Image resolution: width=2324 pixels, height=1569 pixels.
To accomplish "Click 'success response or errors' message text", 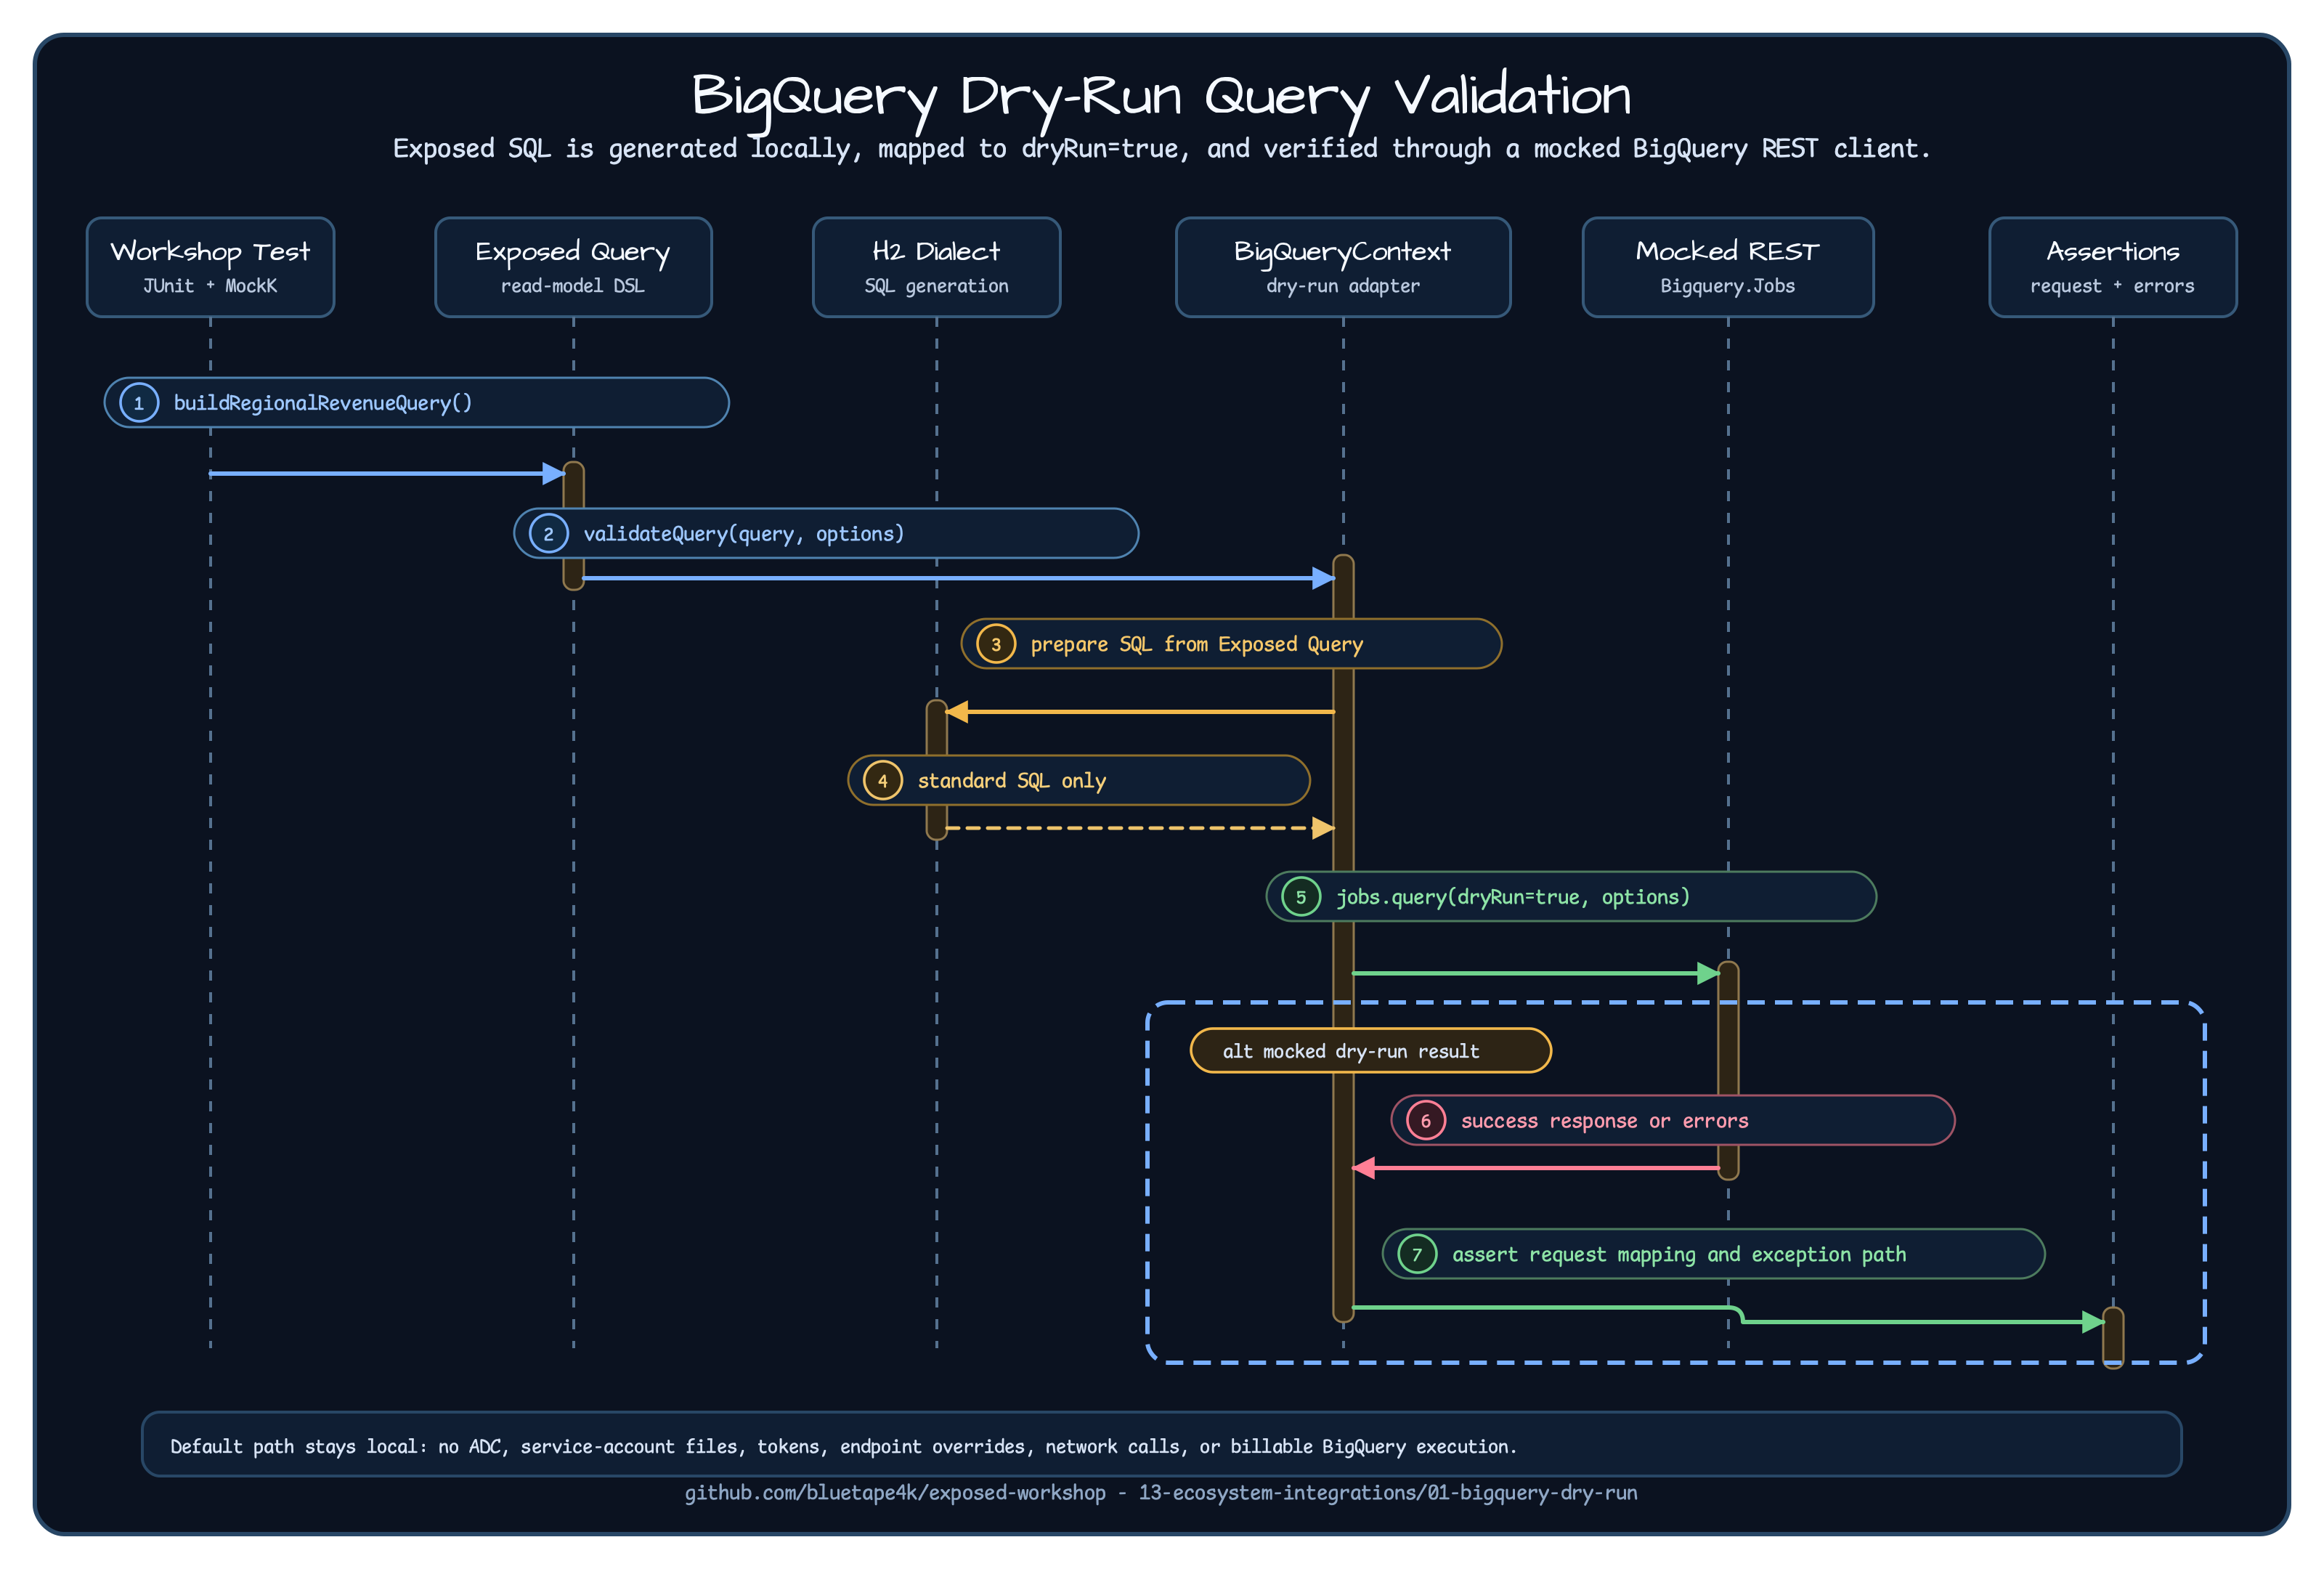I will click(1605, 1121).
